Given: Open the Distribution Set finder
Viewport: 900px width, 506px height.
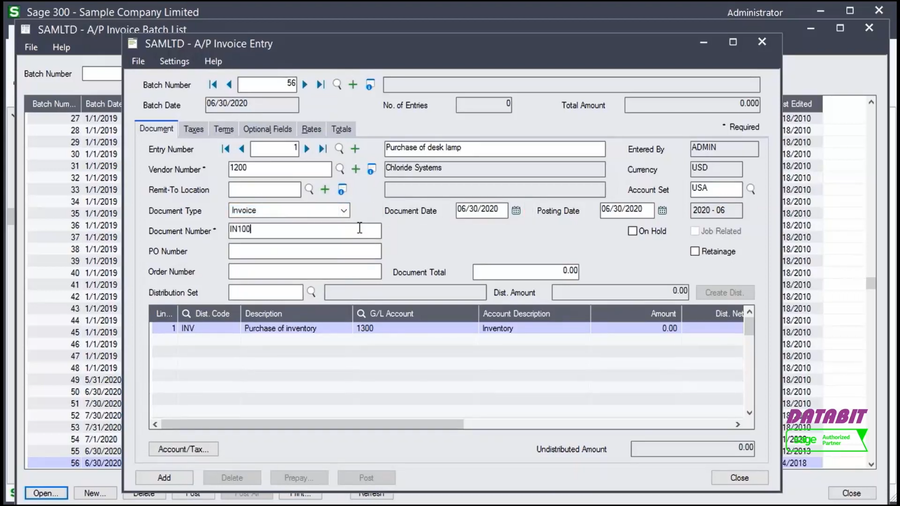Looking at the screenshot, I should click(x=311, y=292).
